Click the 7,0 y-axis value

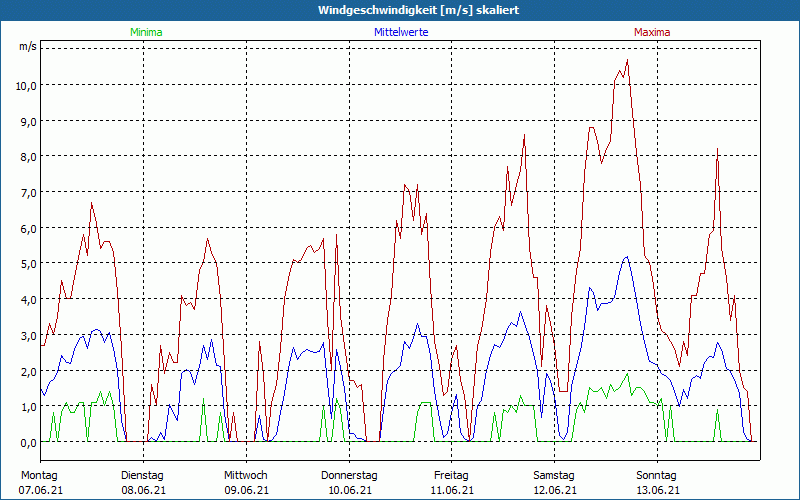29,193
